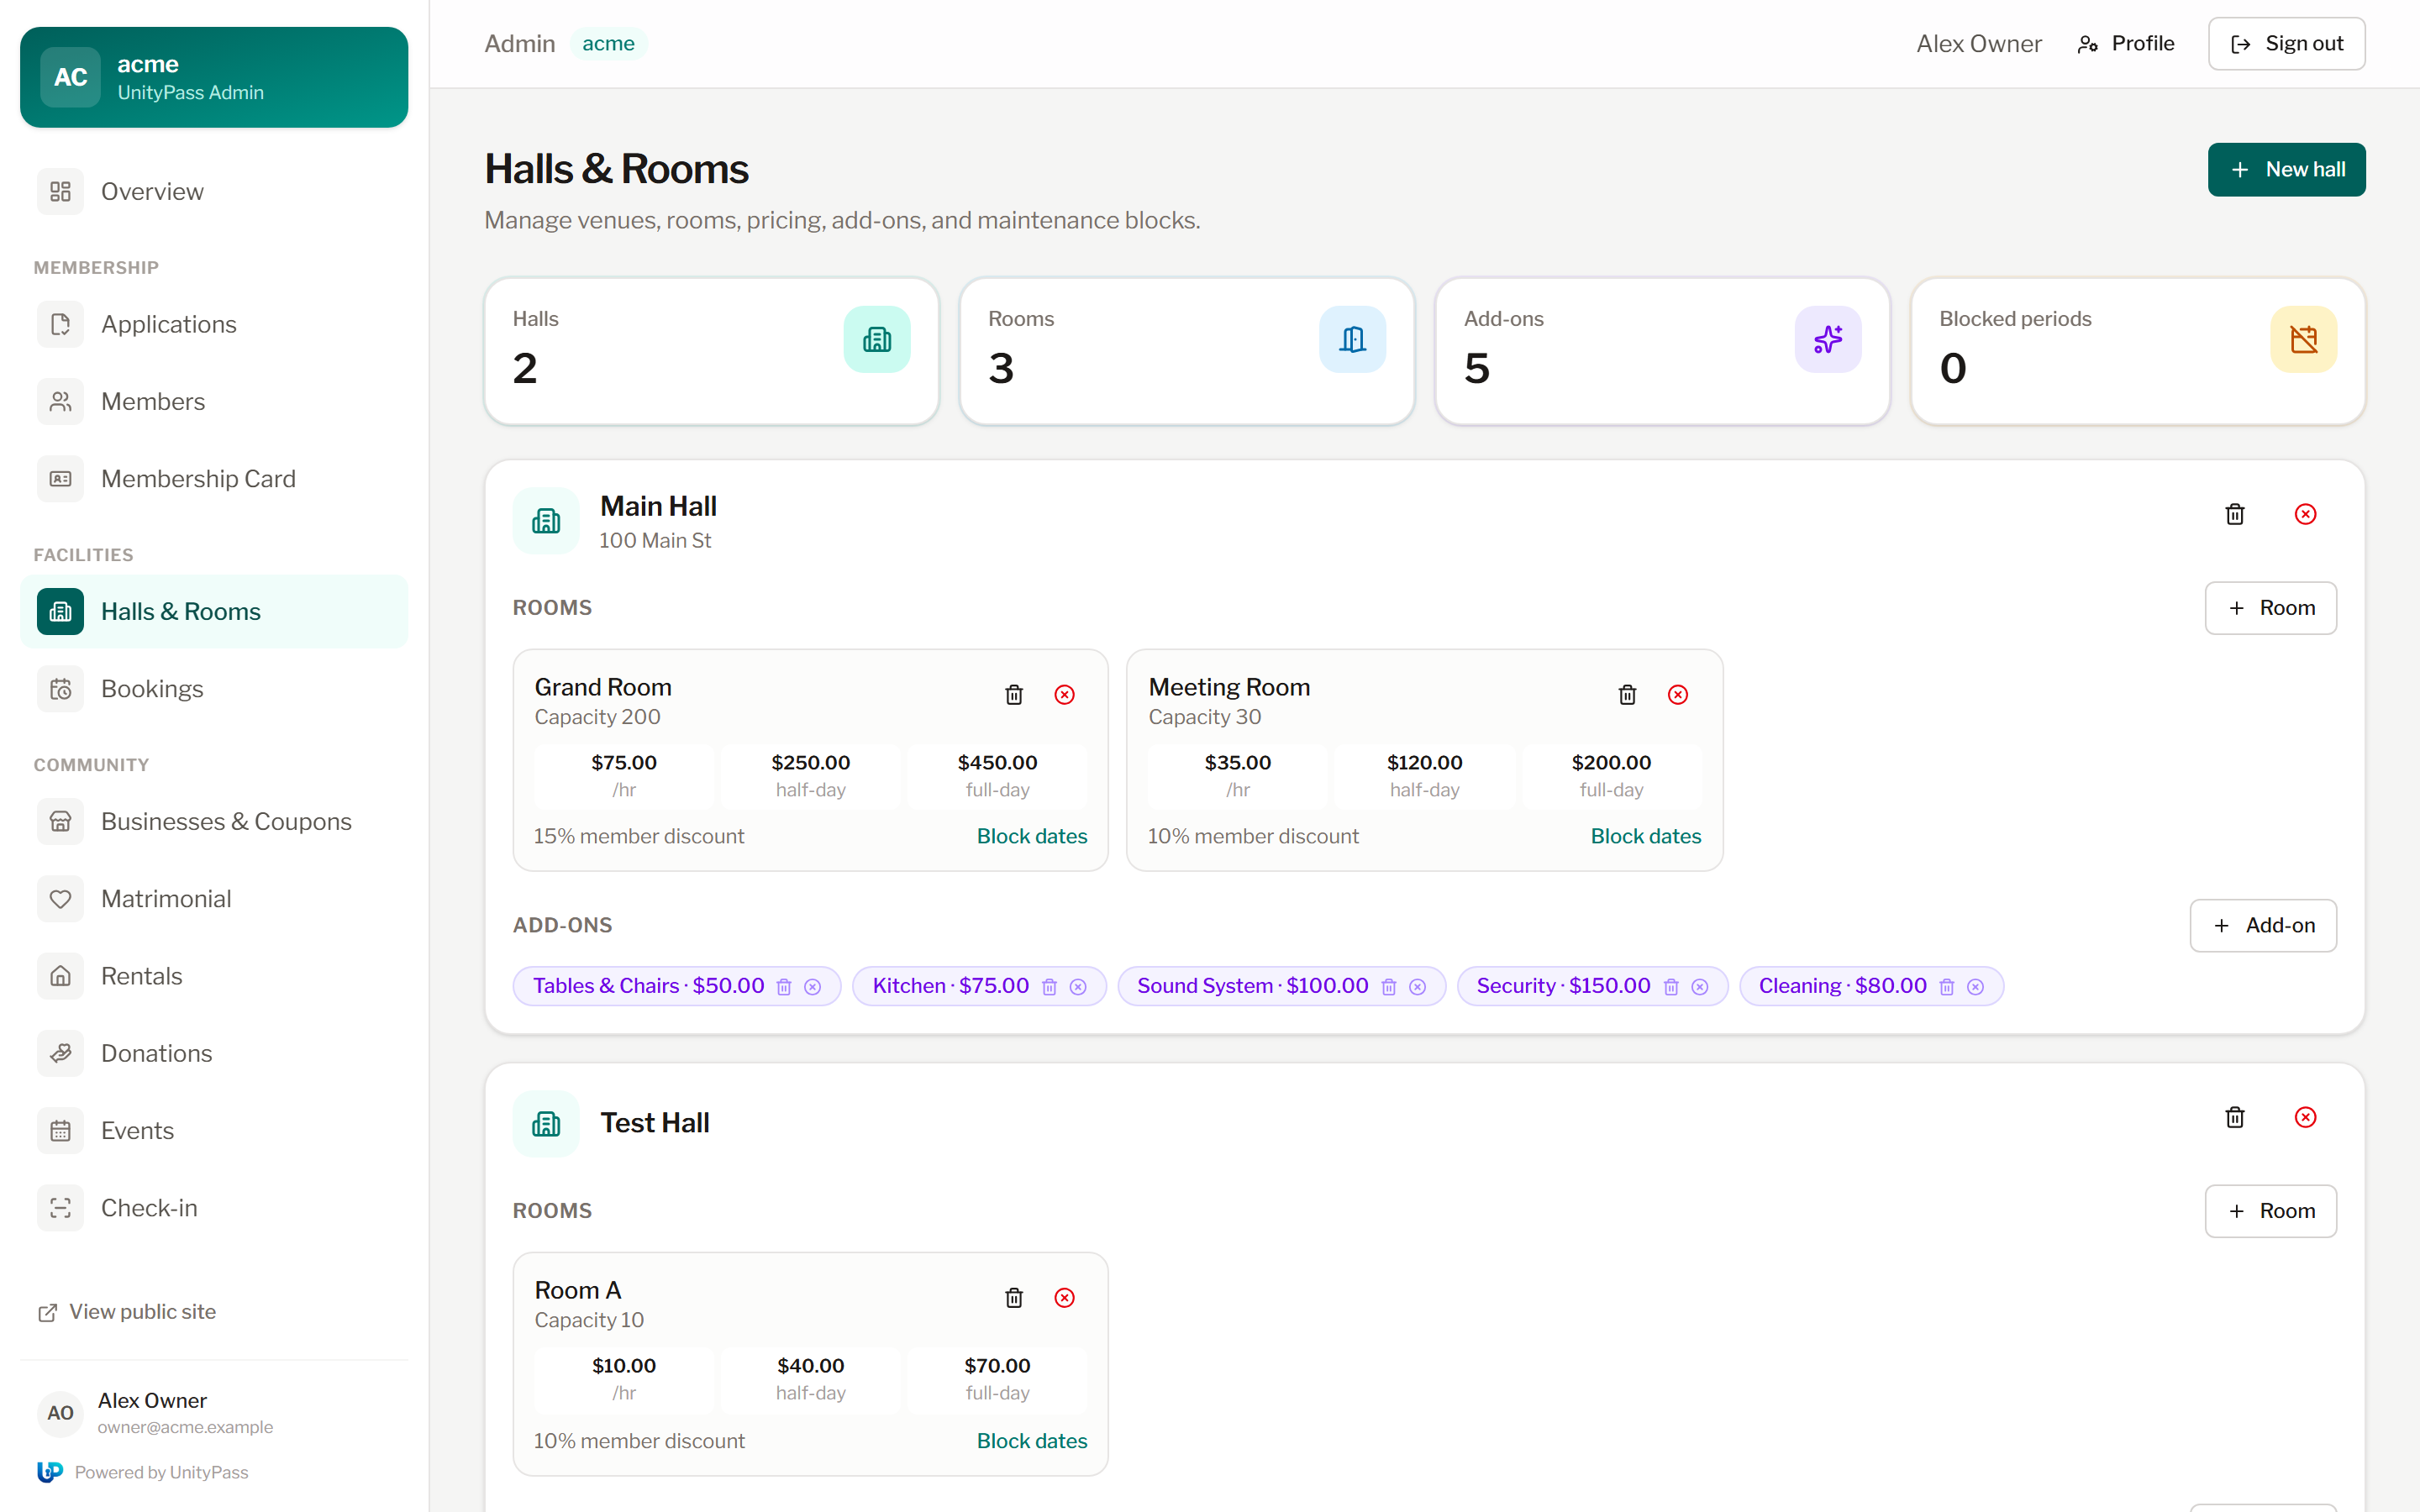
Task: Click the Halls stat card building icon
Action: [877, 339]
